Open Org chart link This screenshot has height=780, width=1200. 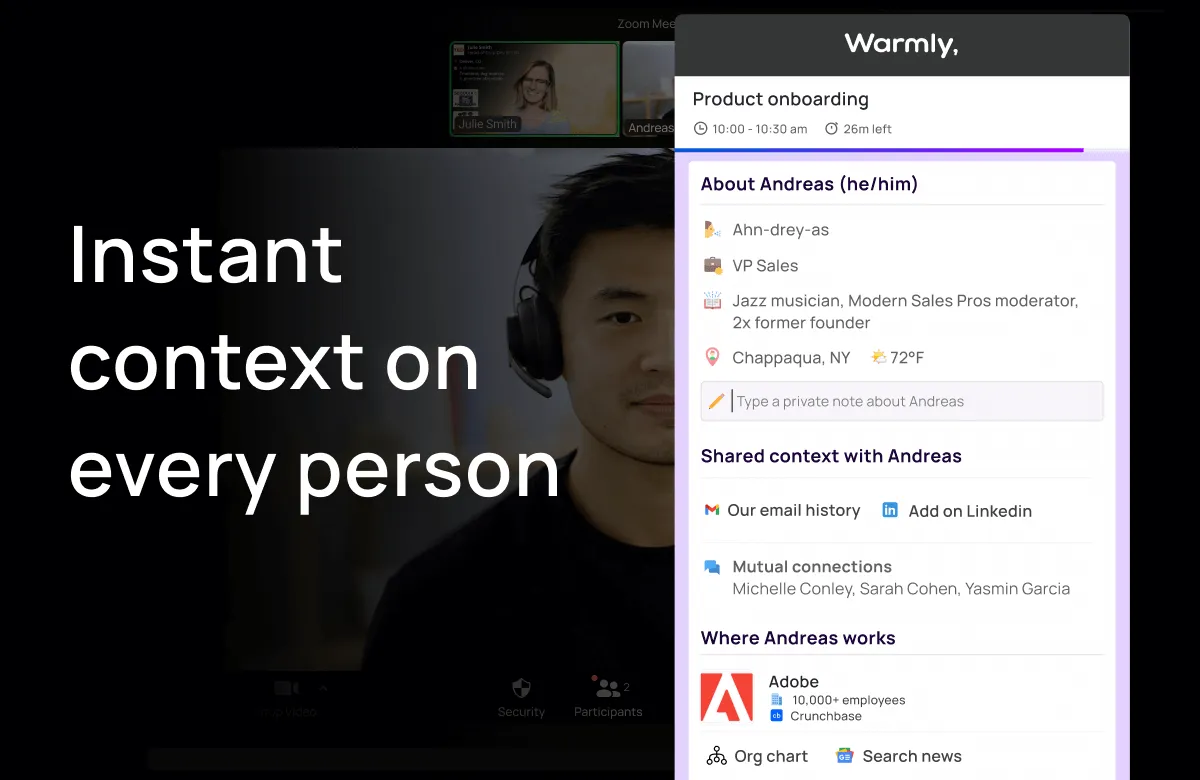coord(771,756)
